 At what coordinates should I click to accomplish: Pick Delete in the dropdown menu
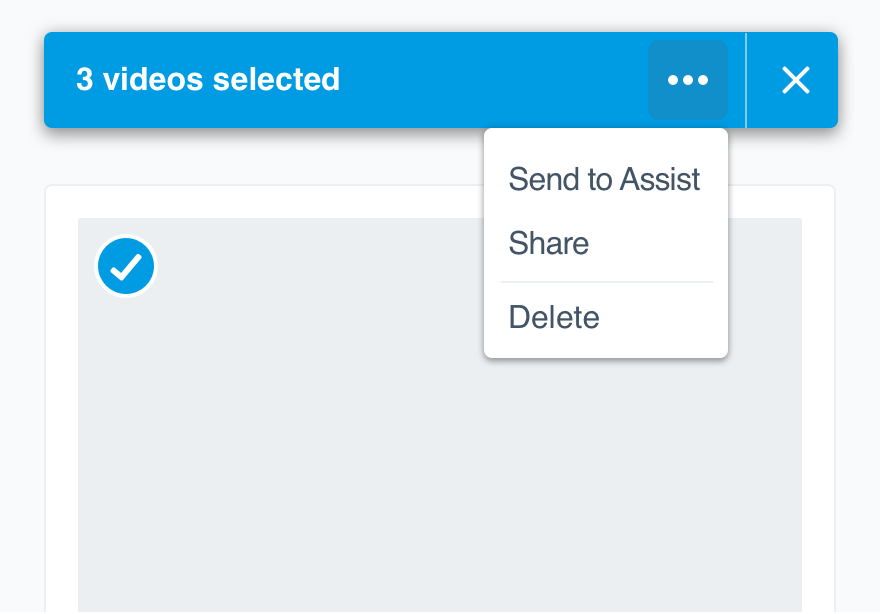pos(554,317)
